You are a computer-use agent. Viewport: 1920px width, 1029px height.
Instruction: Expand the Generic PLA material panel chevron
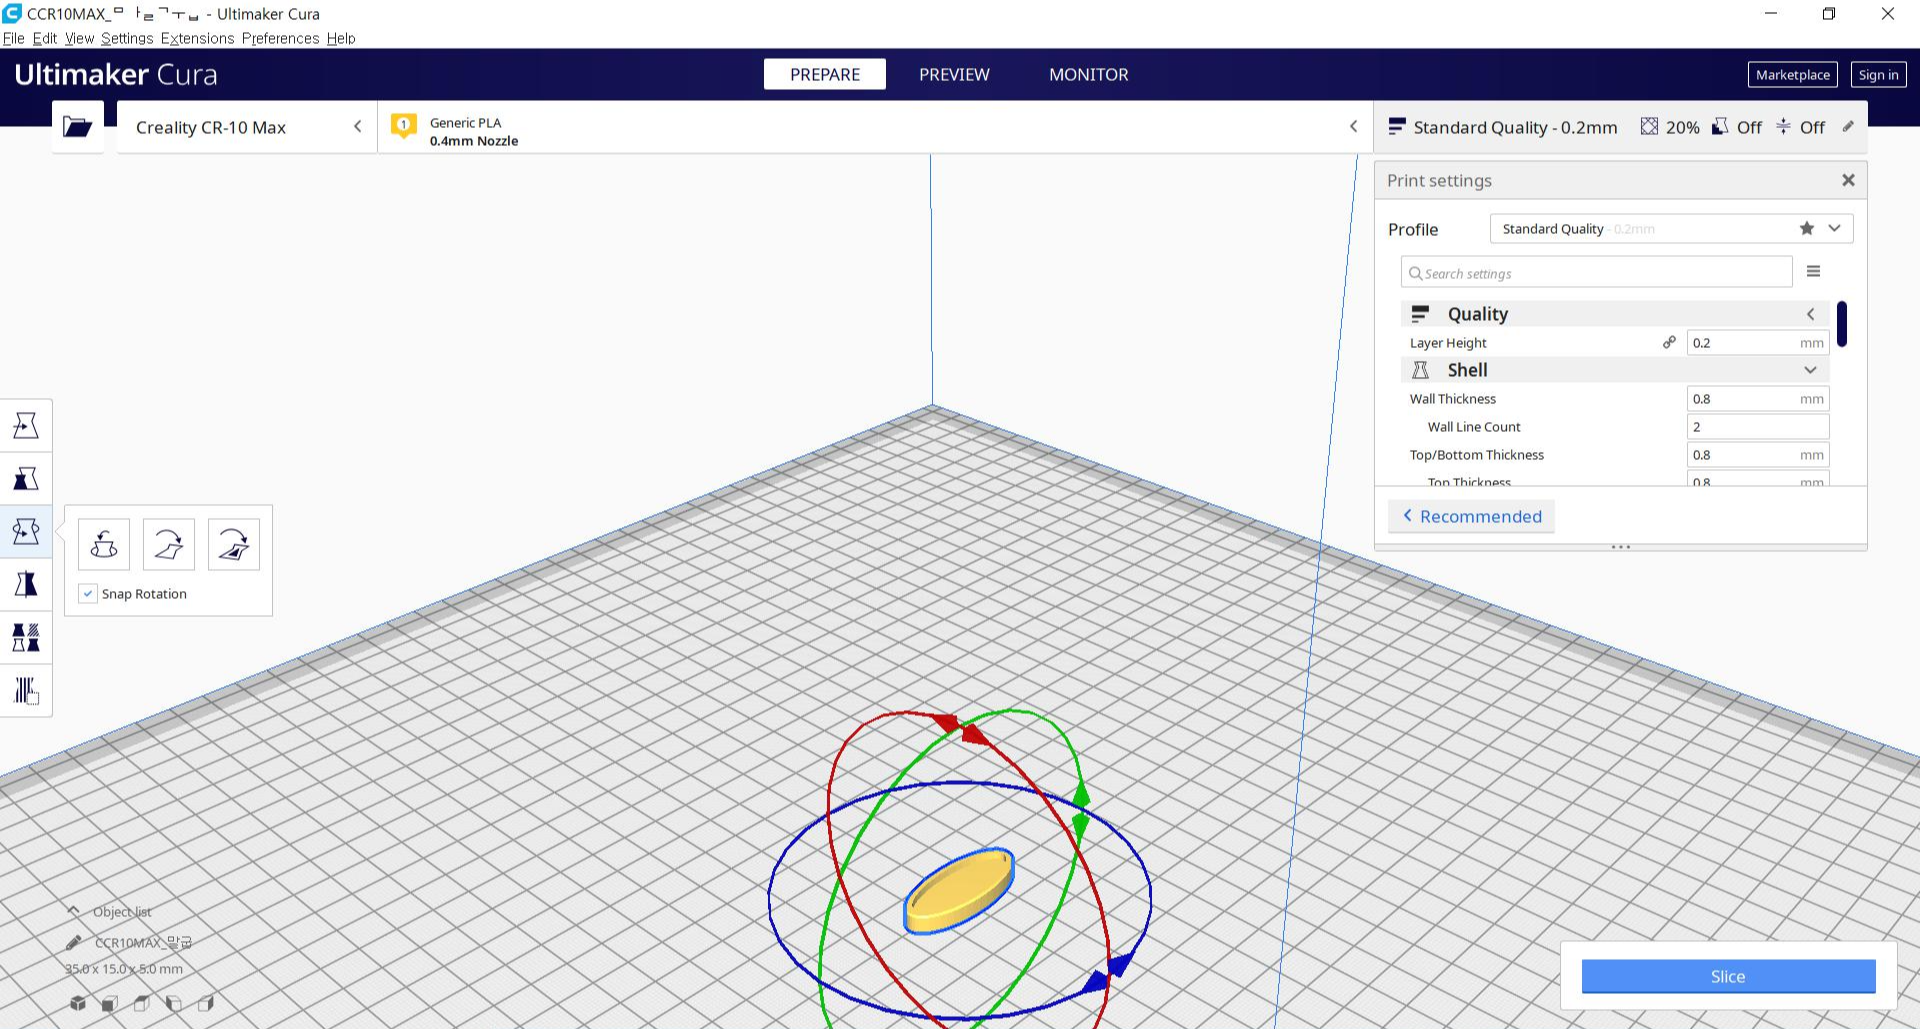pyautogui.click(x=1353, y=127)
